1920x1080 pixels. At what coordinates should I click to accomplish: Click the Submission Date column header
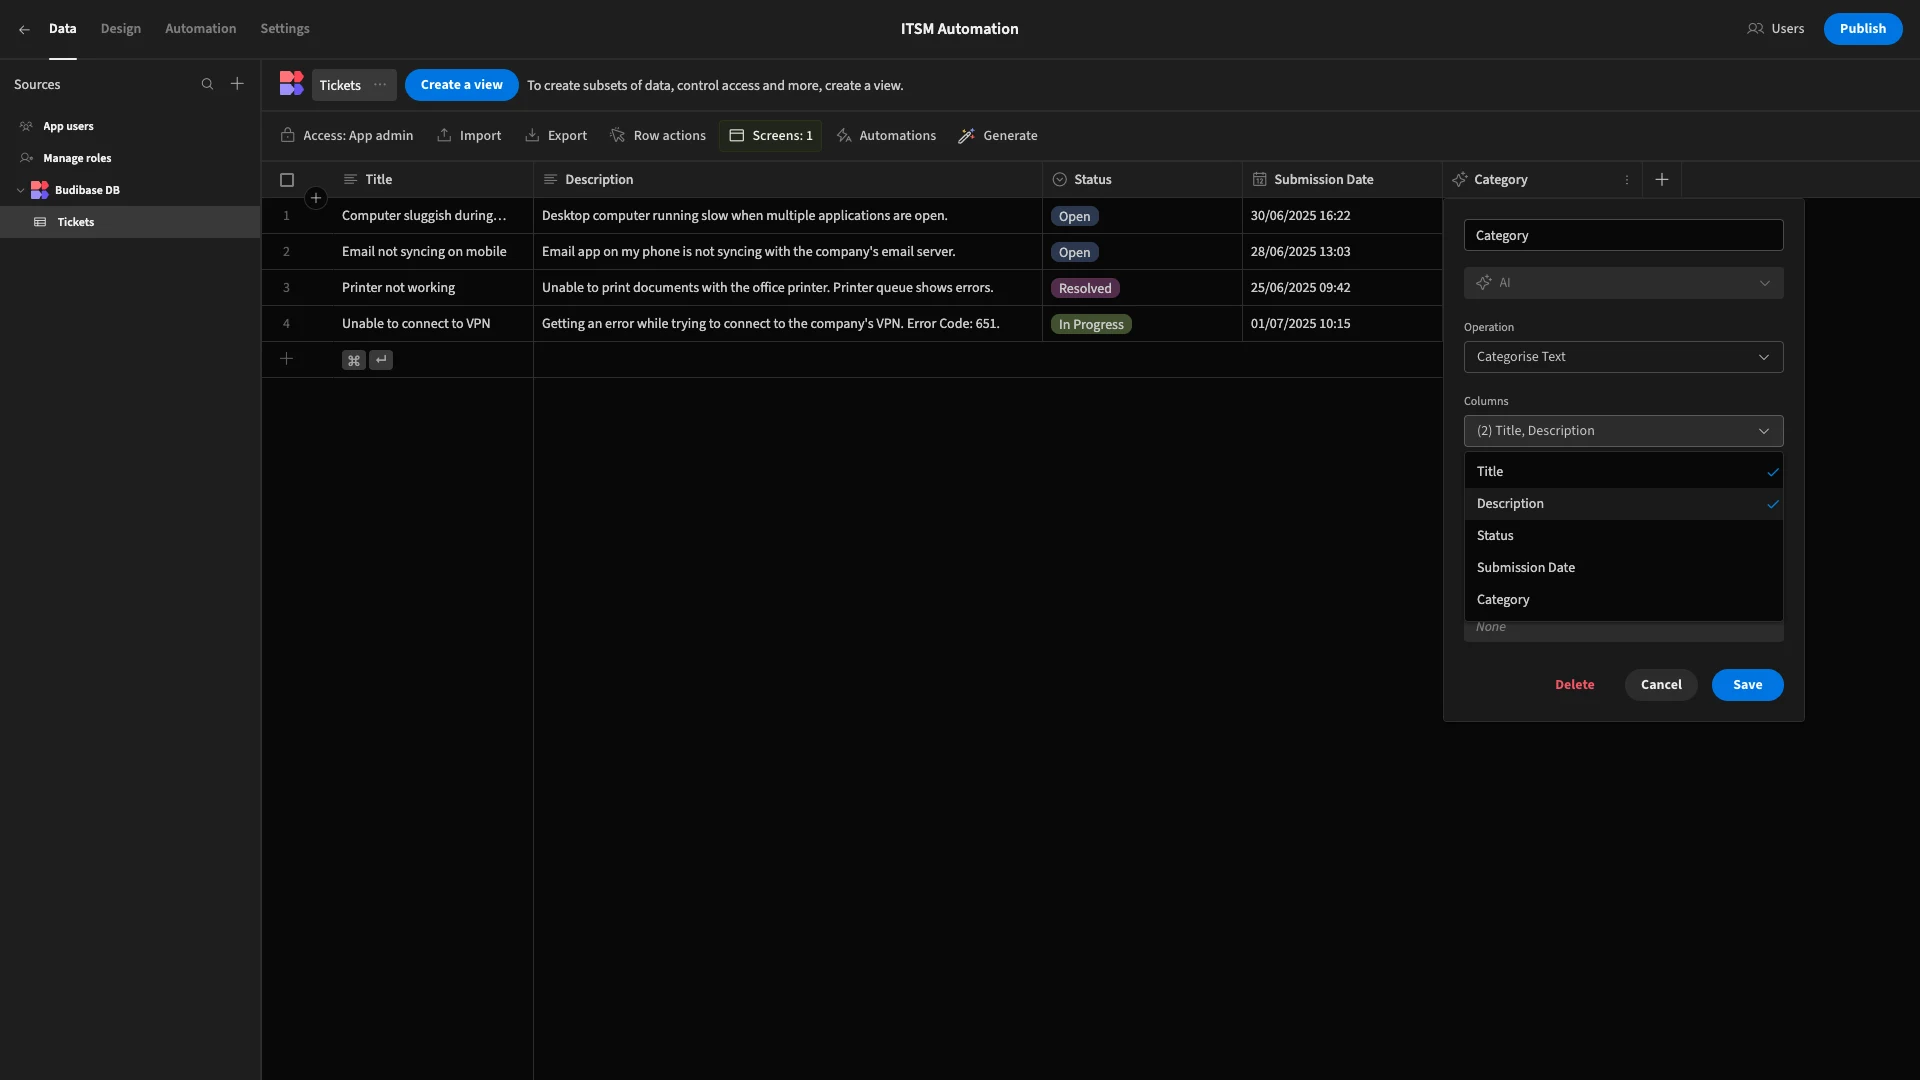pyautogui.click(x=1342, y=180)
